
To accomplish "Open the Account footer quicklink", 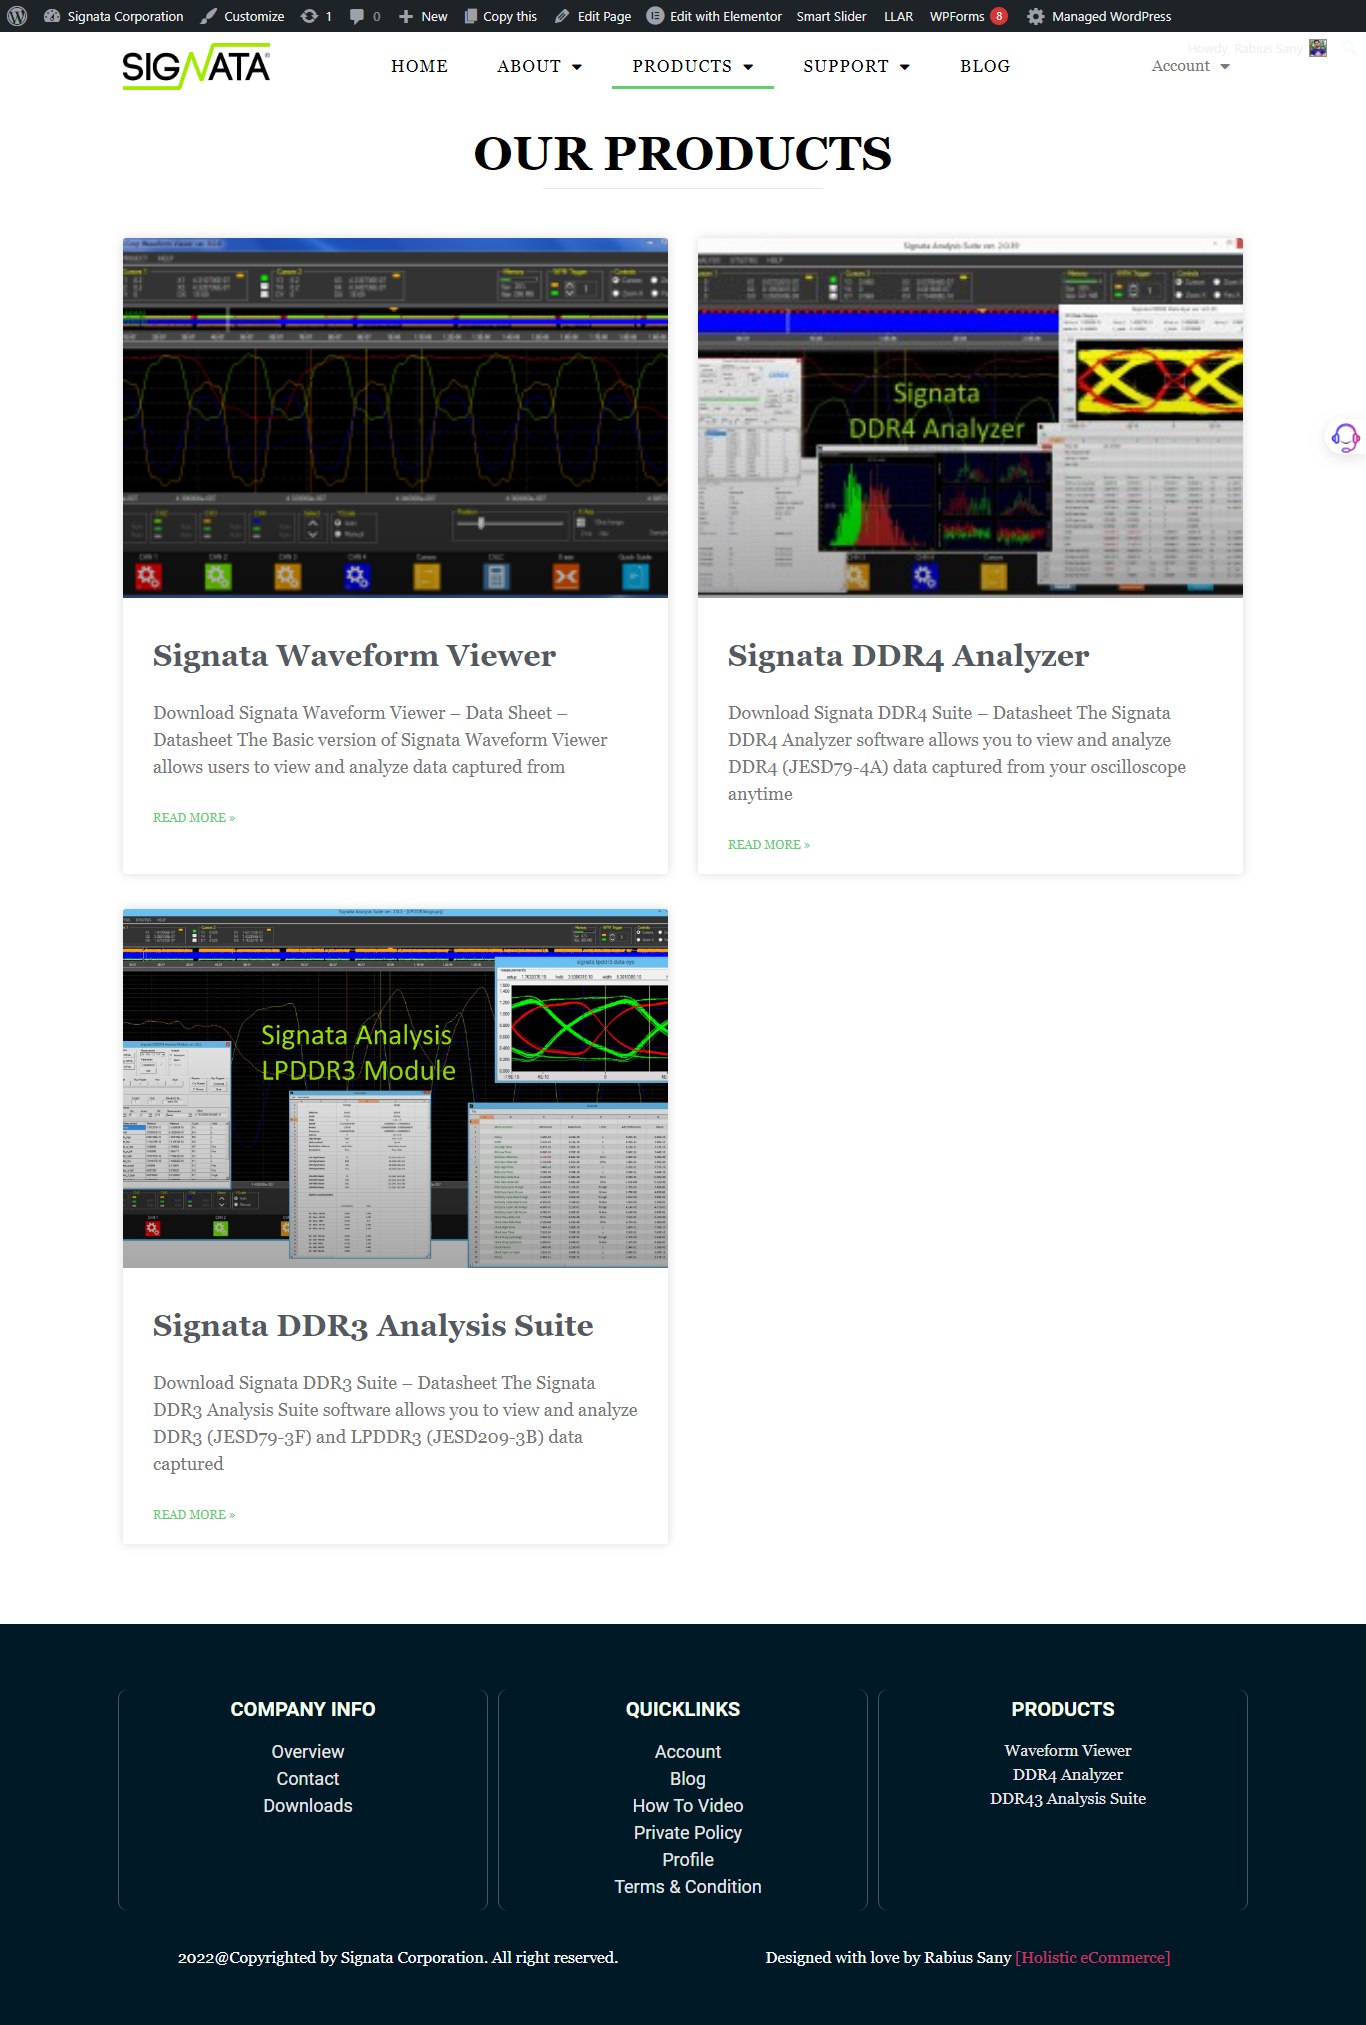I will 688,1751.
